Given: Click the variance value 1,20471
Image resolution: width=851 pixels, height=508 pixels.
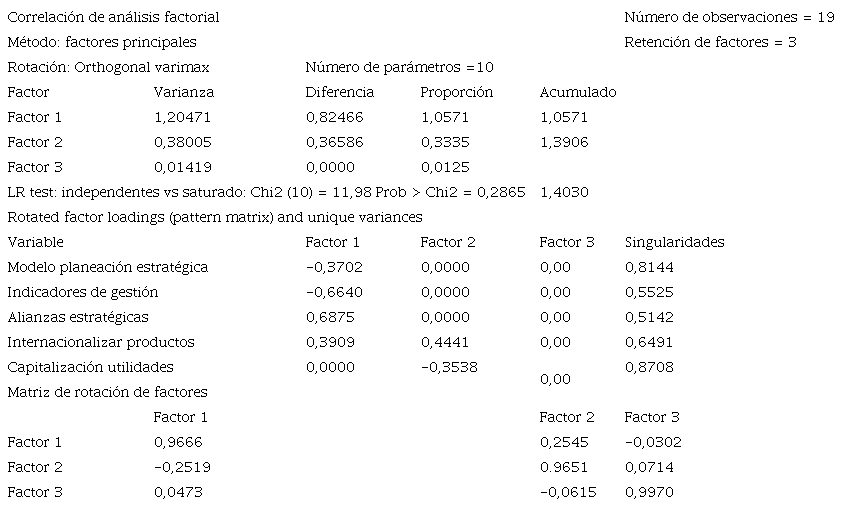Looking at the screenshot, I should 183,117.
